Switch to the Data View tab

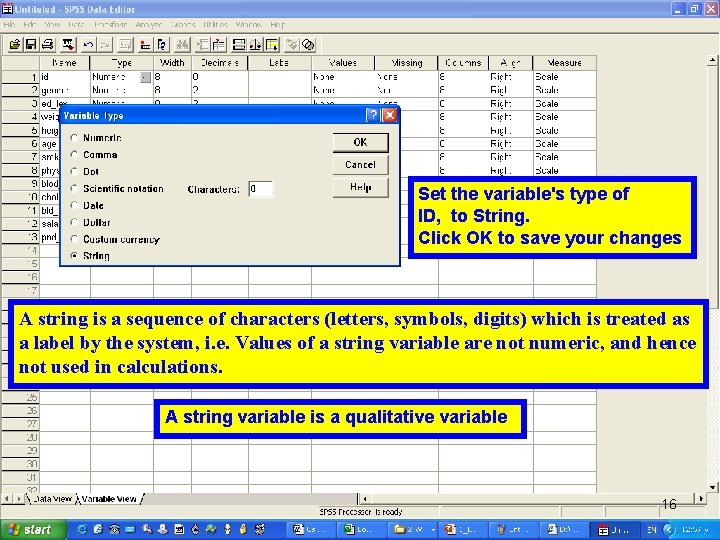coord(52,499)
